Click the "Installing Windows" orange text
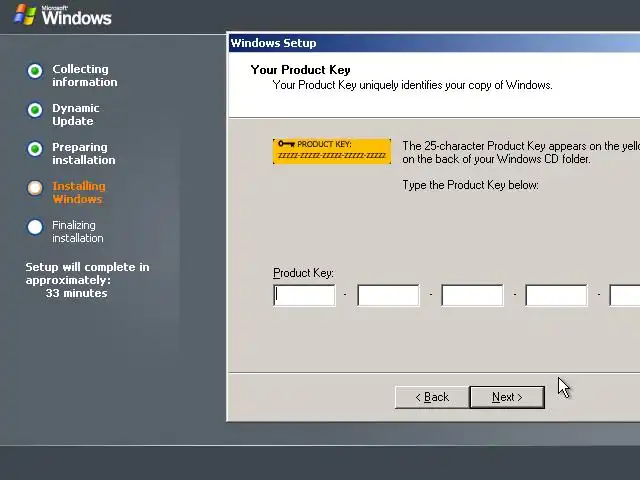The width and height of the screenshot is (640, 480). 79,193
